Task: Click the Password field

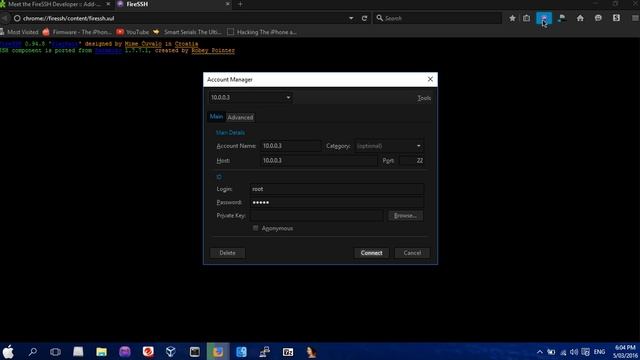Action: coord(337,202)
